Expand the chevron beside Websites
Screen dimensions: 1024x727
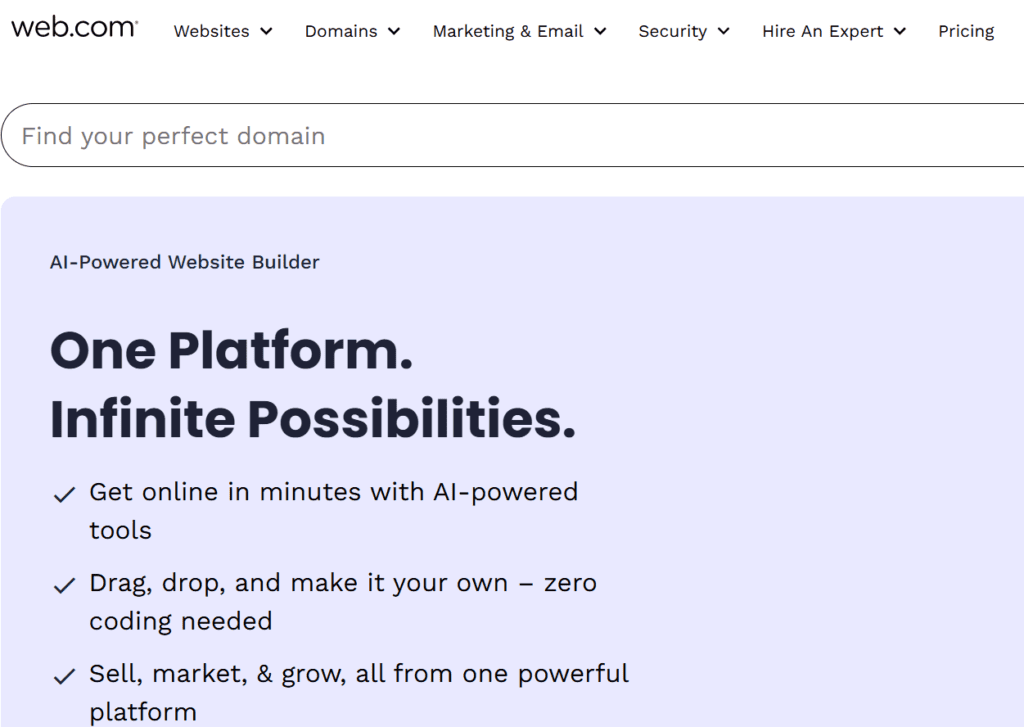pyautogui.click(x=266, y=31)
